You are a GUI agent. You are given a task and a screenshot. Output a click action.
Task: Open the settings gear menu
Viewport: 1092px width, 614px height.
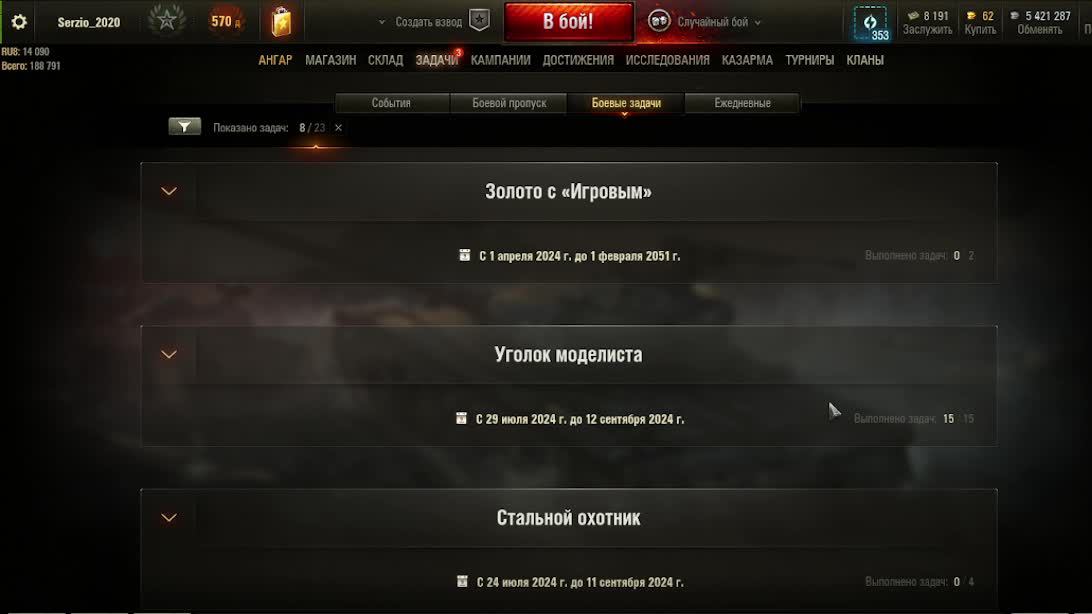pos(19,22)
